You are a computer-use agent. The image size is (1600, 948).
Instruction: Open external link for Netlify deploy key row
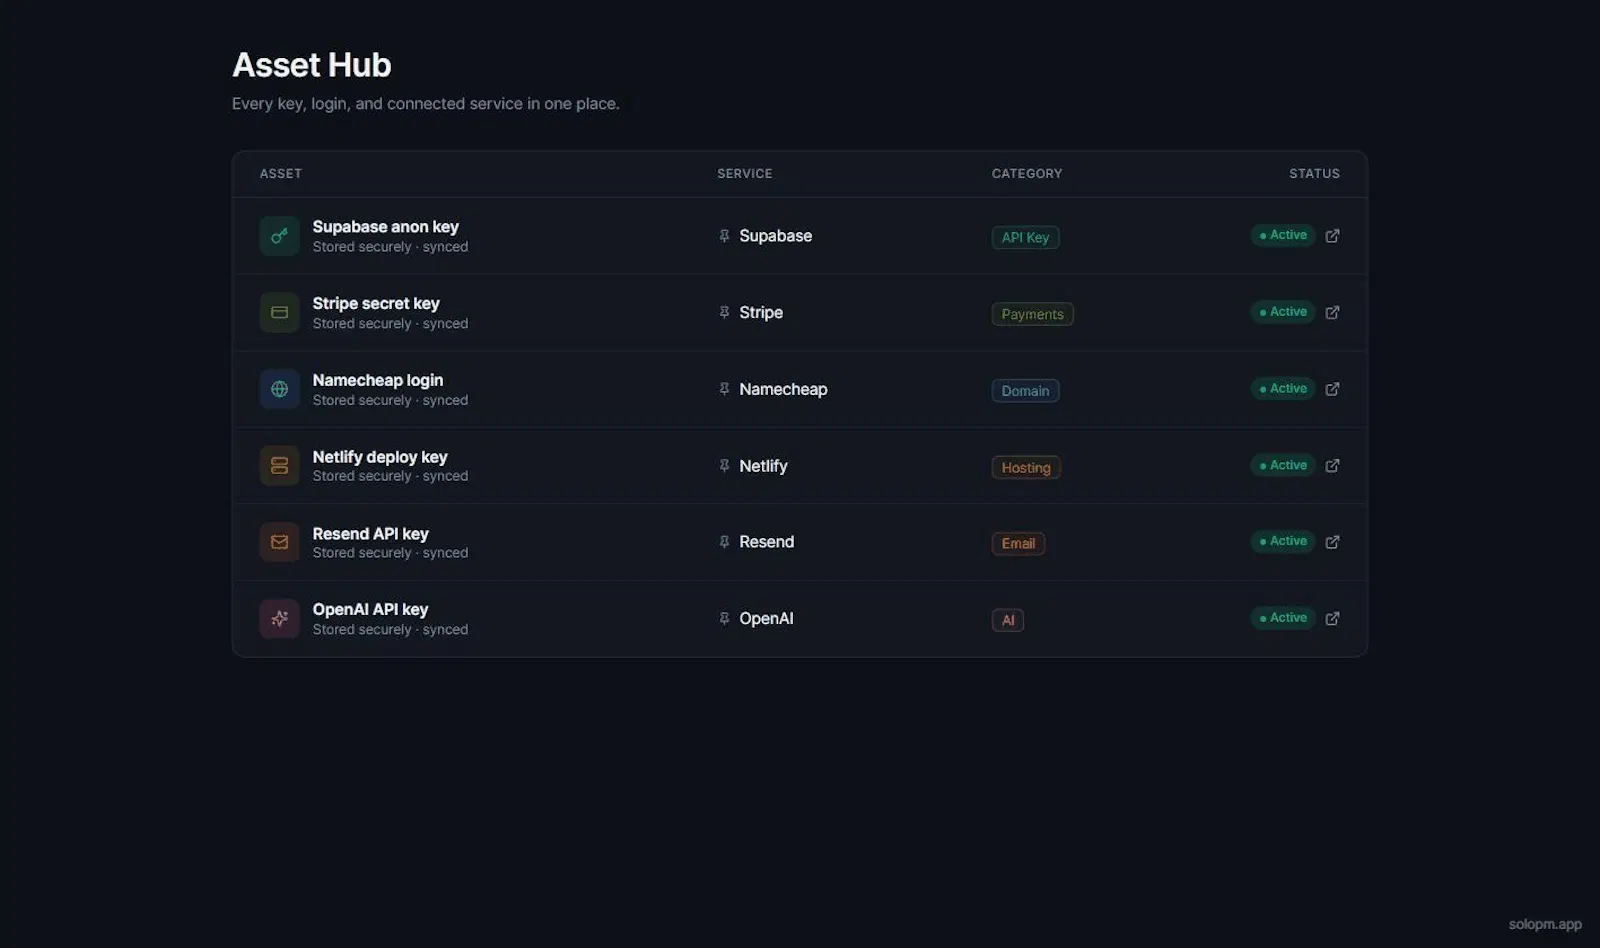[1332, 466]
